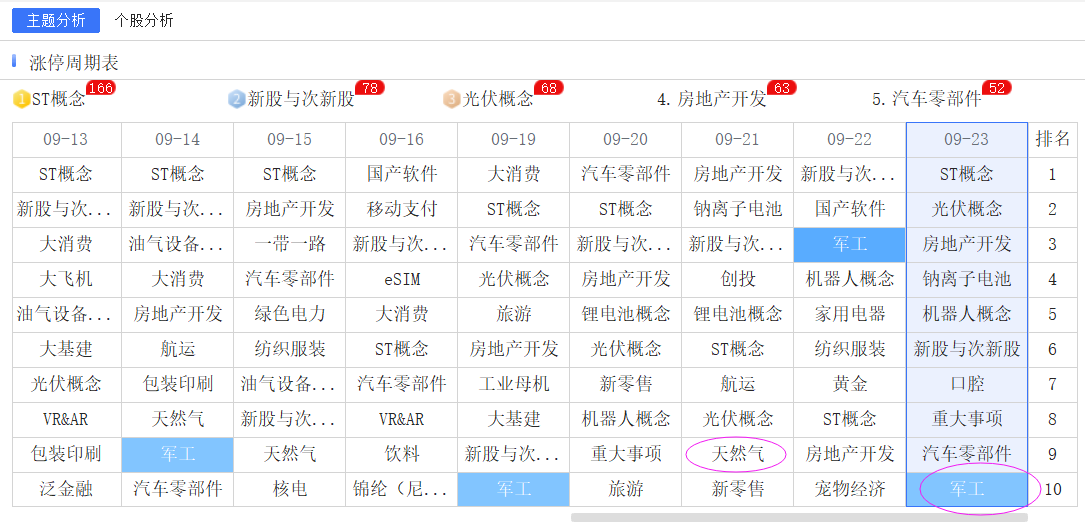Image resolution: width=1085 pixels, height=522 pixels.
Task: Open the 4. 房地产开发 theme link
Action: point(712,100)
